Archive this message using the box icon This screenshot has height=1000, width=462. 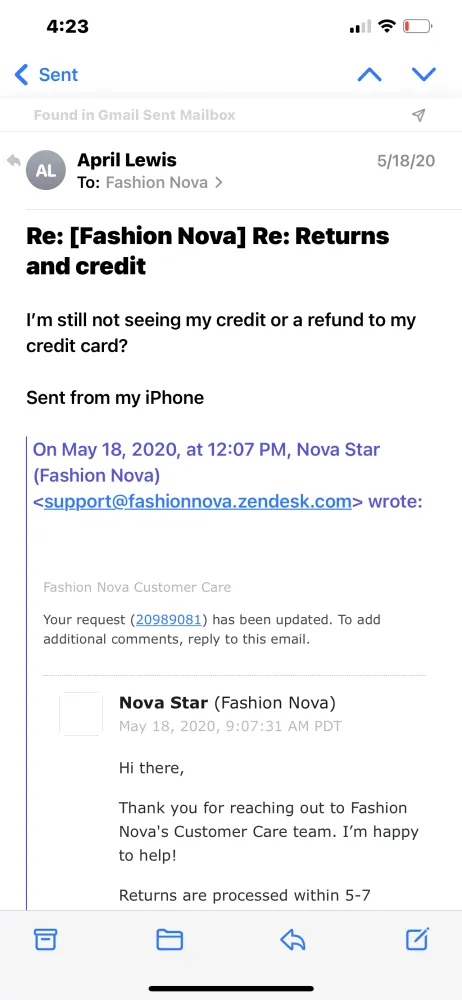point(45,939)
